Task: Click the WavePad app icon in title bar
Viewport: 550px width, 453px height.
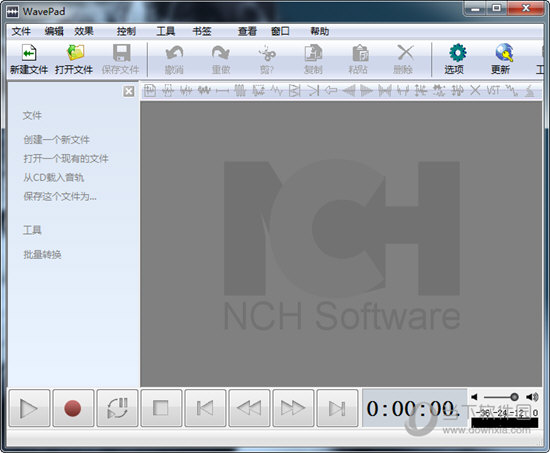Action: (x=12, y=12)
